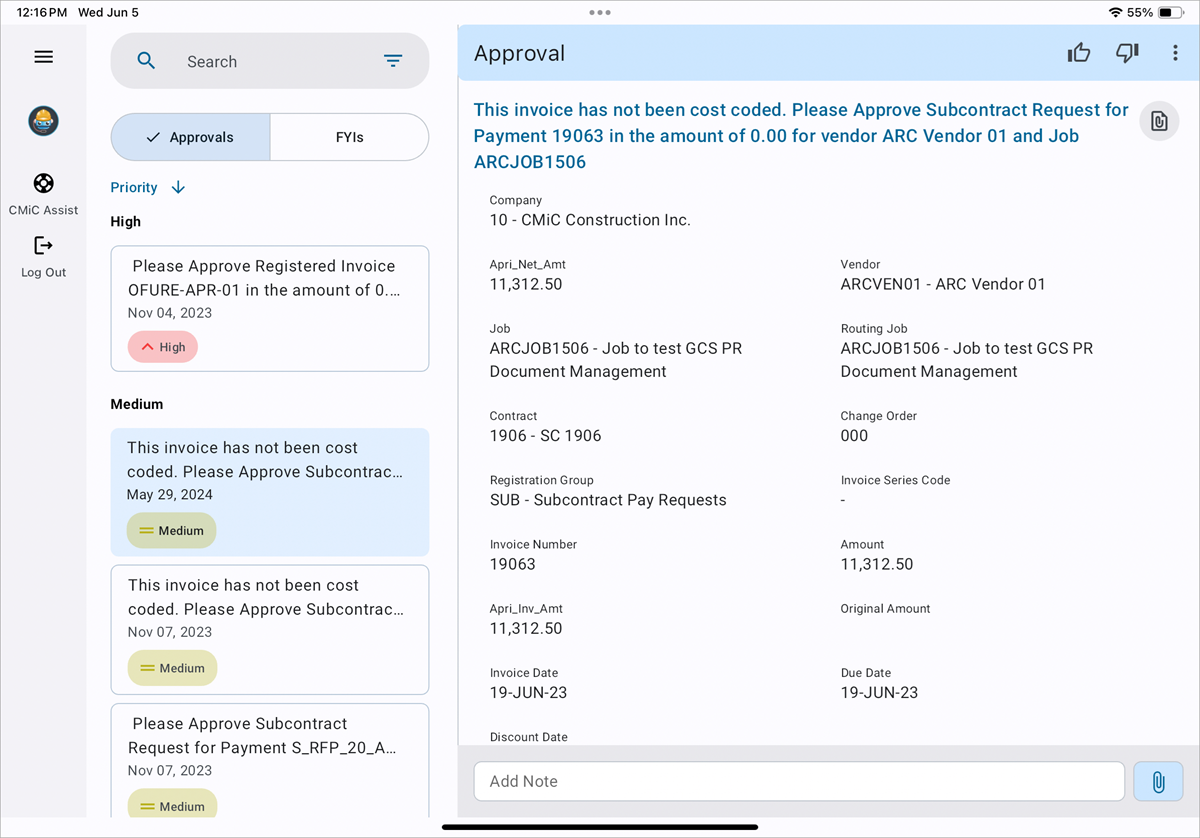Click the sort direction arrow next to Priority
1200x838 pixels.
pos(178,187)
